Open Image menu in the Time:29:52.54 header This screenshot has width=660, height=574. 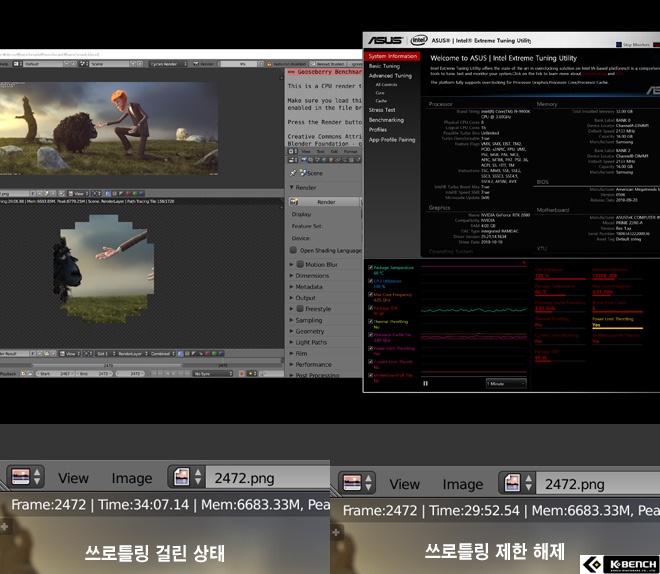tap(463, 484)
